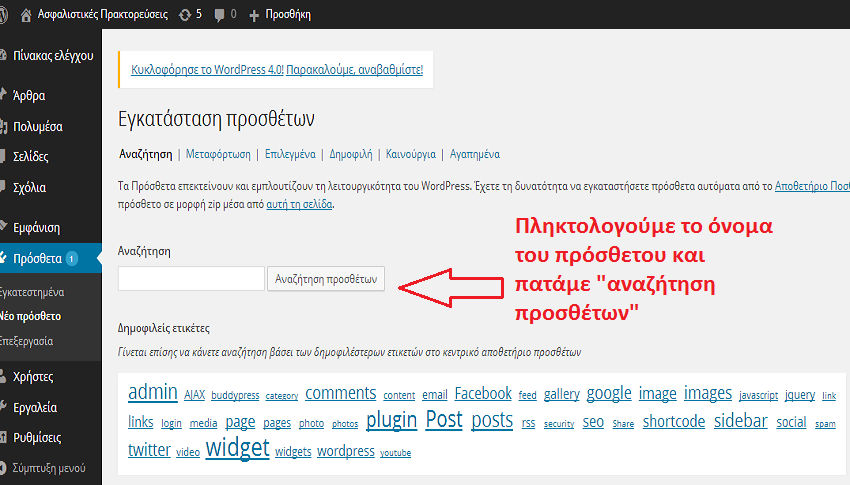Click the jquery tag

[x=800, y=395]
